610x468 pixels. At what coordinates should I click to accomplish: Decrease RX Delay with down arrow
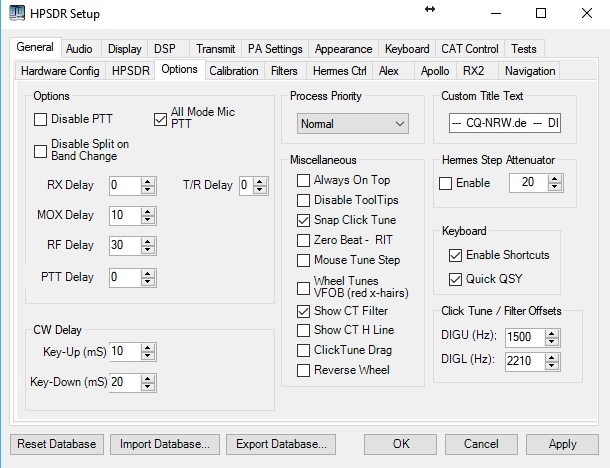click(x=147, y=189)
